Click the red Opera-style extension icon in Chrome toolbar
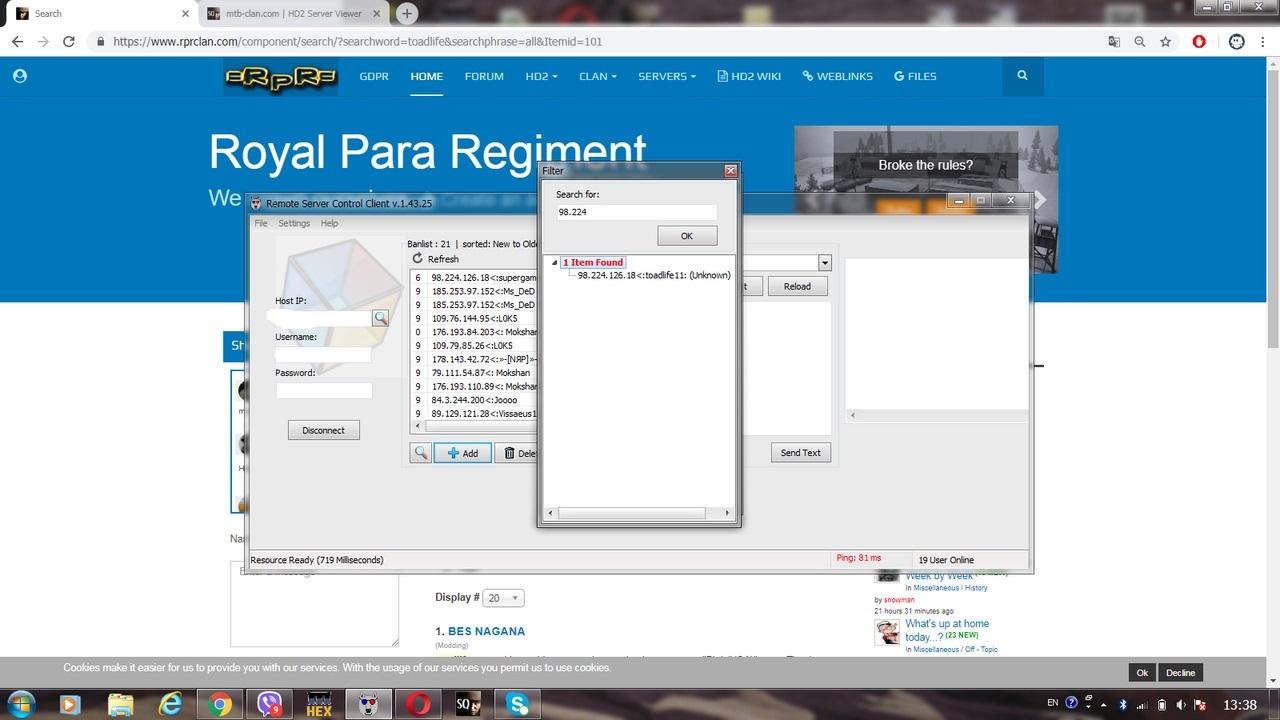This screenshot has width=1280, height=720. click(x=1199, y=42)
